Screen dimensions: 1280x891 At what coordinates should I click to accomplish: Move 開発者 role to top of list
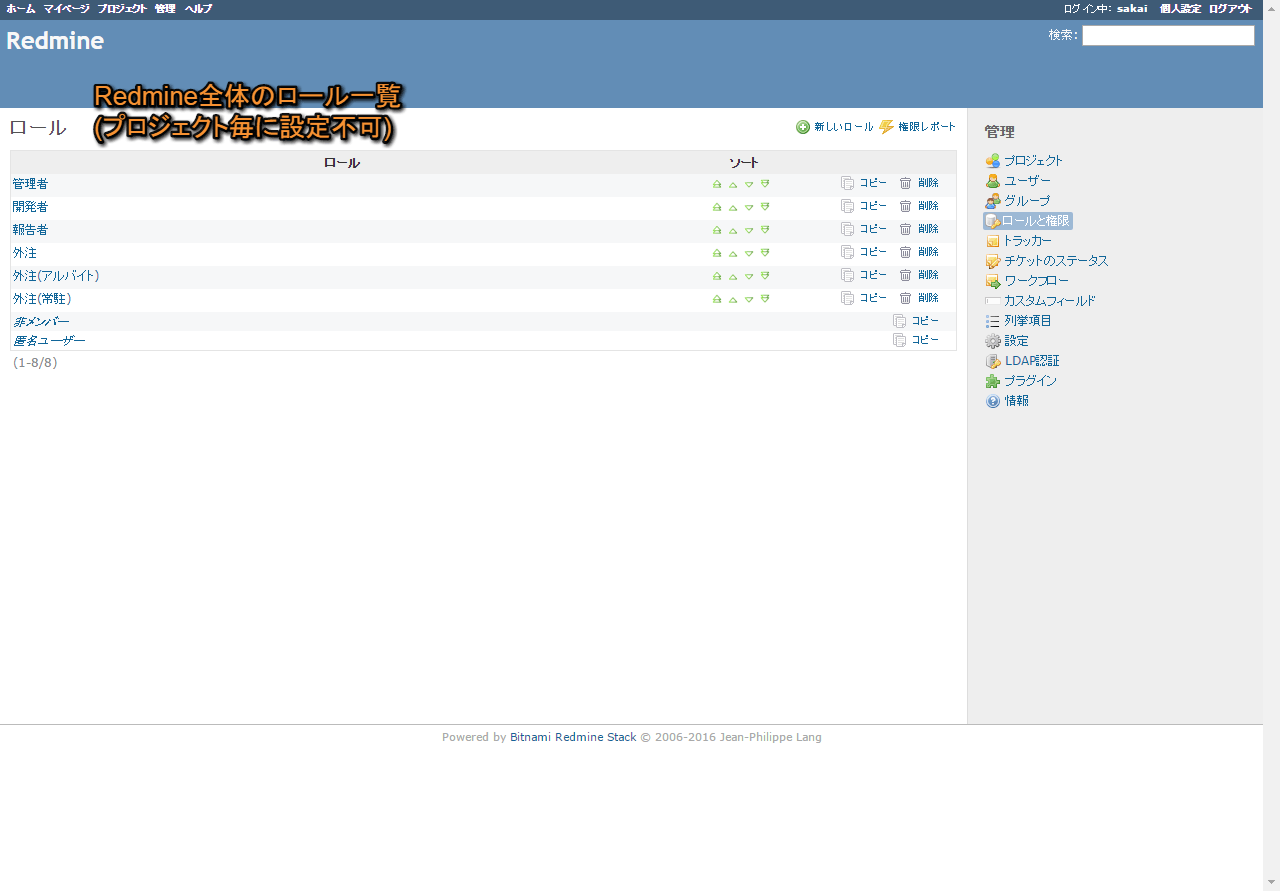click(717, 207)
